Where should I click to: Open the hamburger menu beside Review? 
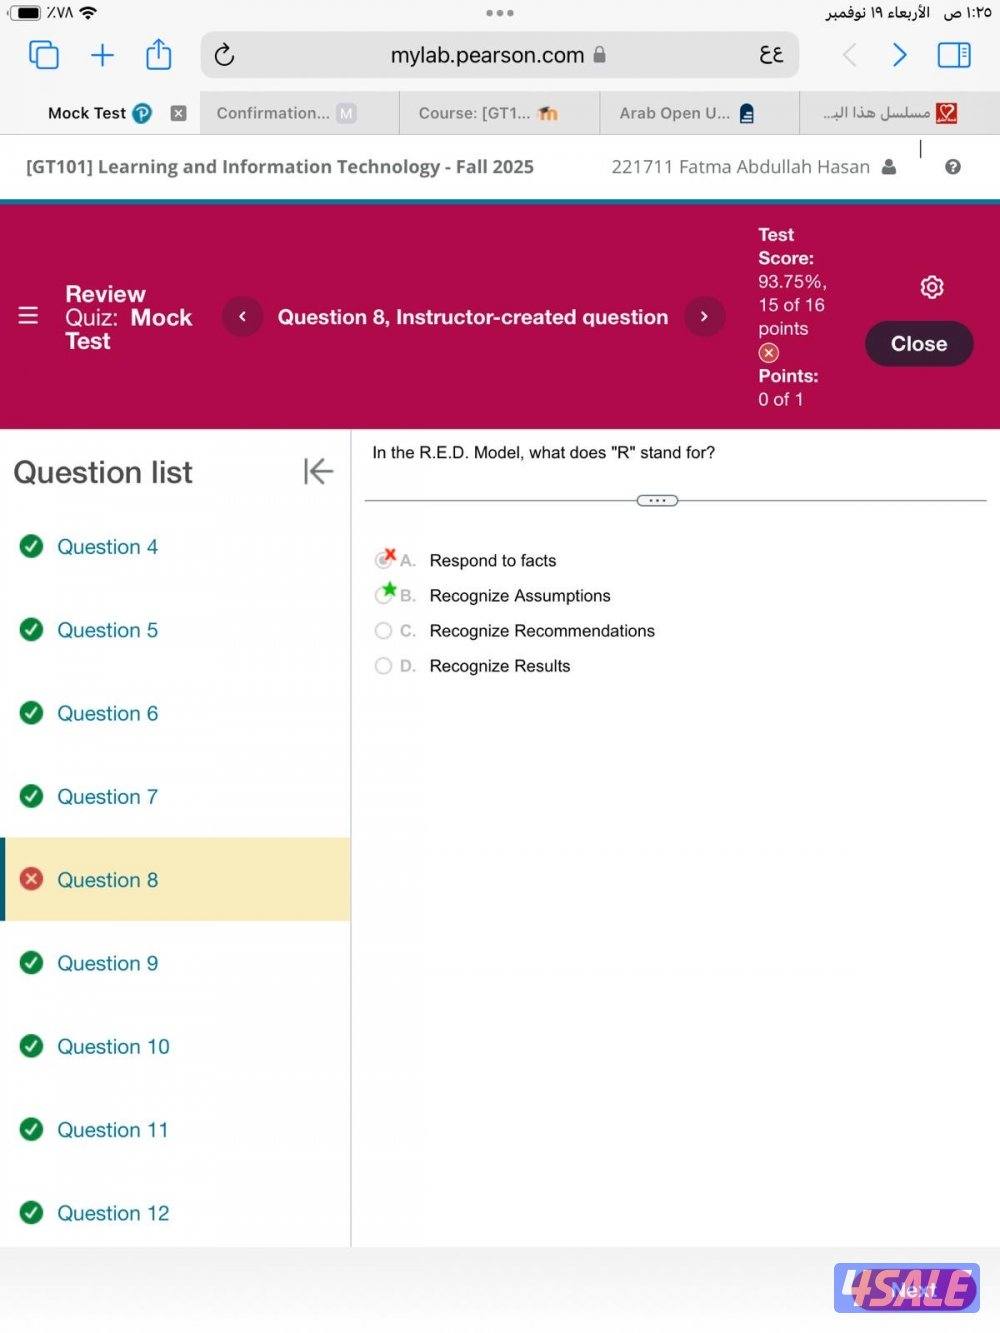[28, 317]
